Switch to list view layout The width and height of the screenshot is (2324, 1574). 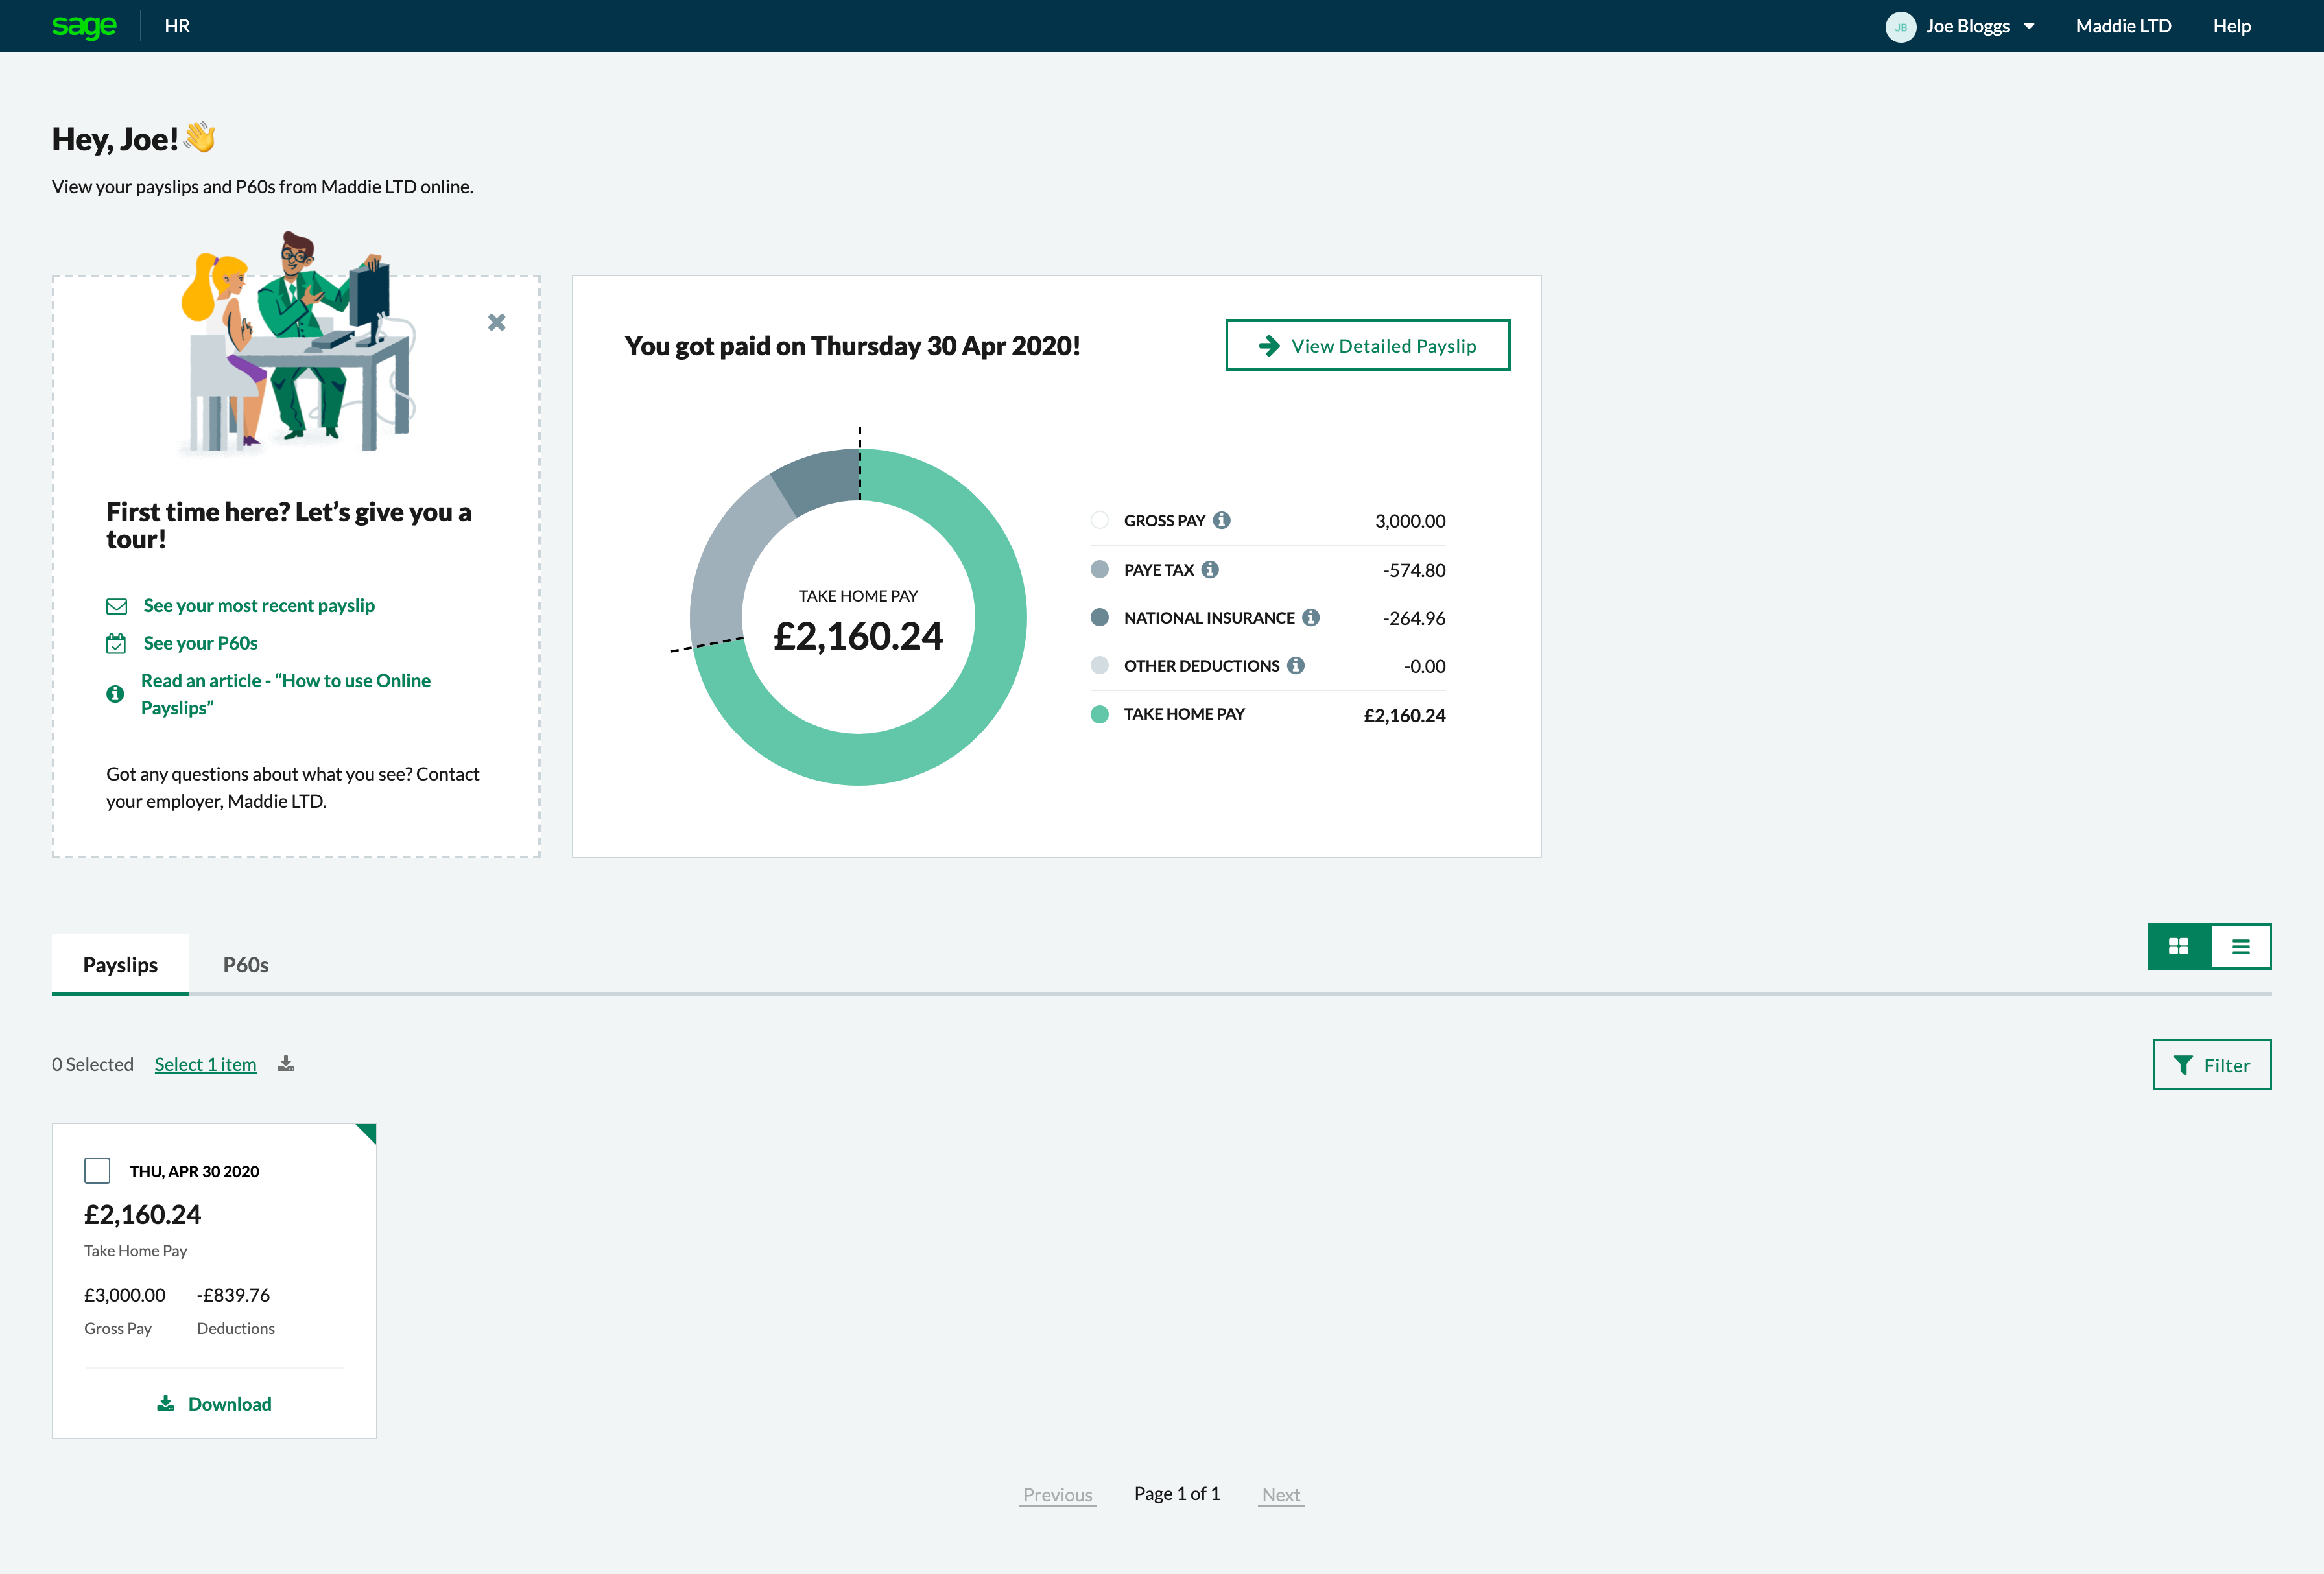[x=2240, y=946]
